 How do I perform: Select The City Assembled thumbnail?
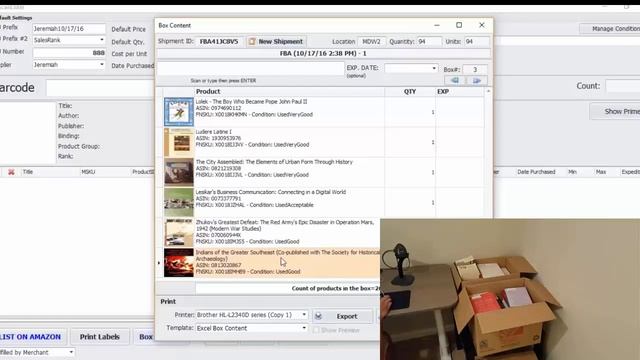[x=179, y=172]
